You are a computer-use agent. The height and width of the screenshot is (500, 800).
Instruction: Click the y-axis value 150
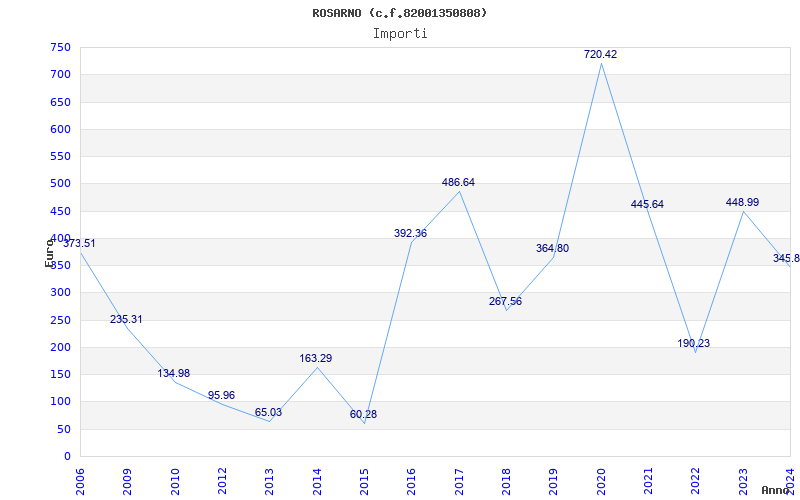pos(60,374)
